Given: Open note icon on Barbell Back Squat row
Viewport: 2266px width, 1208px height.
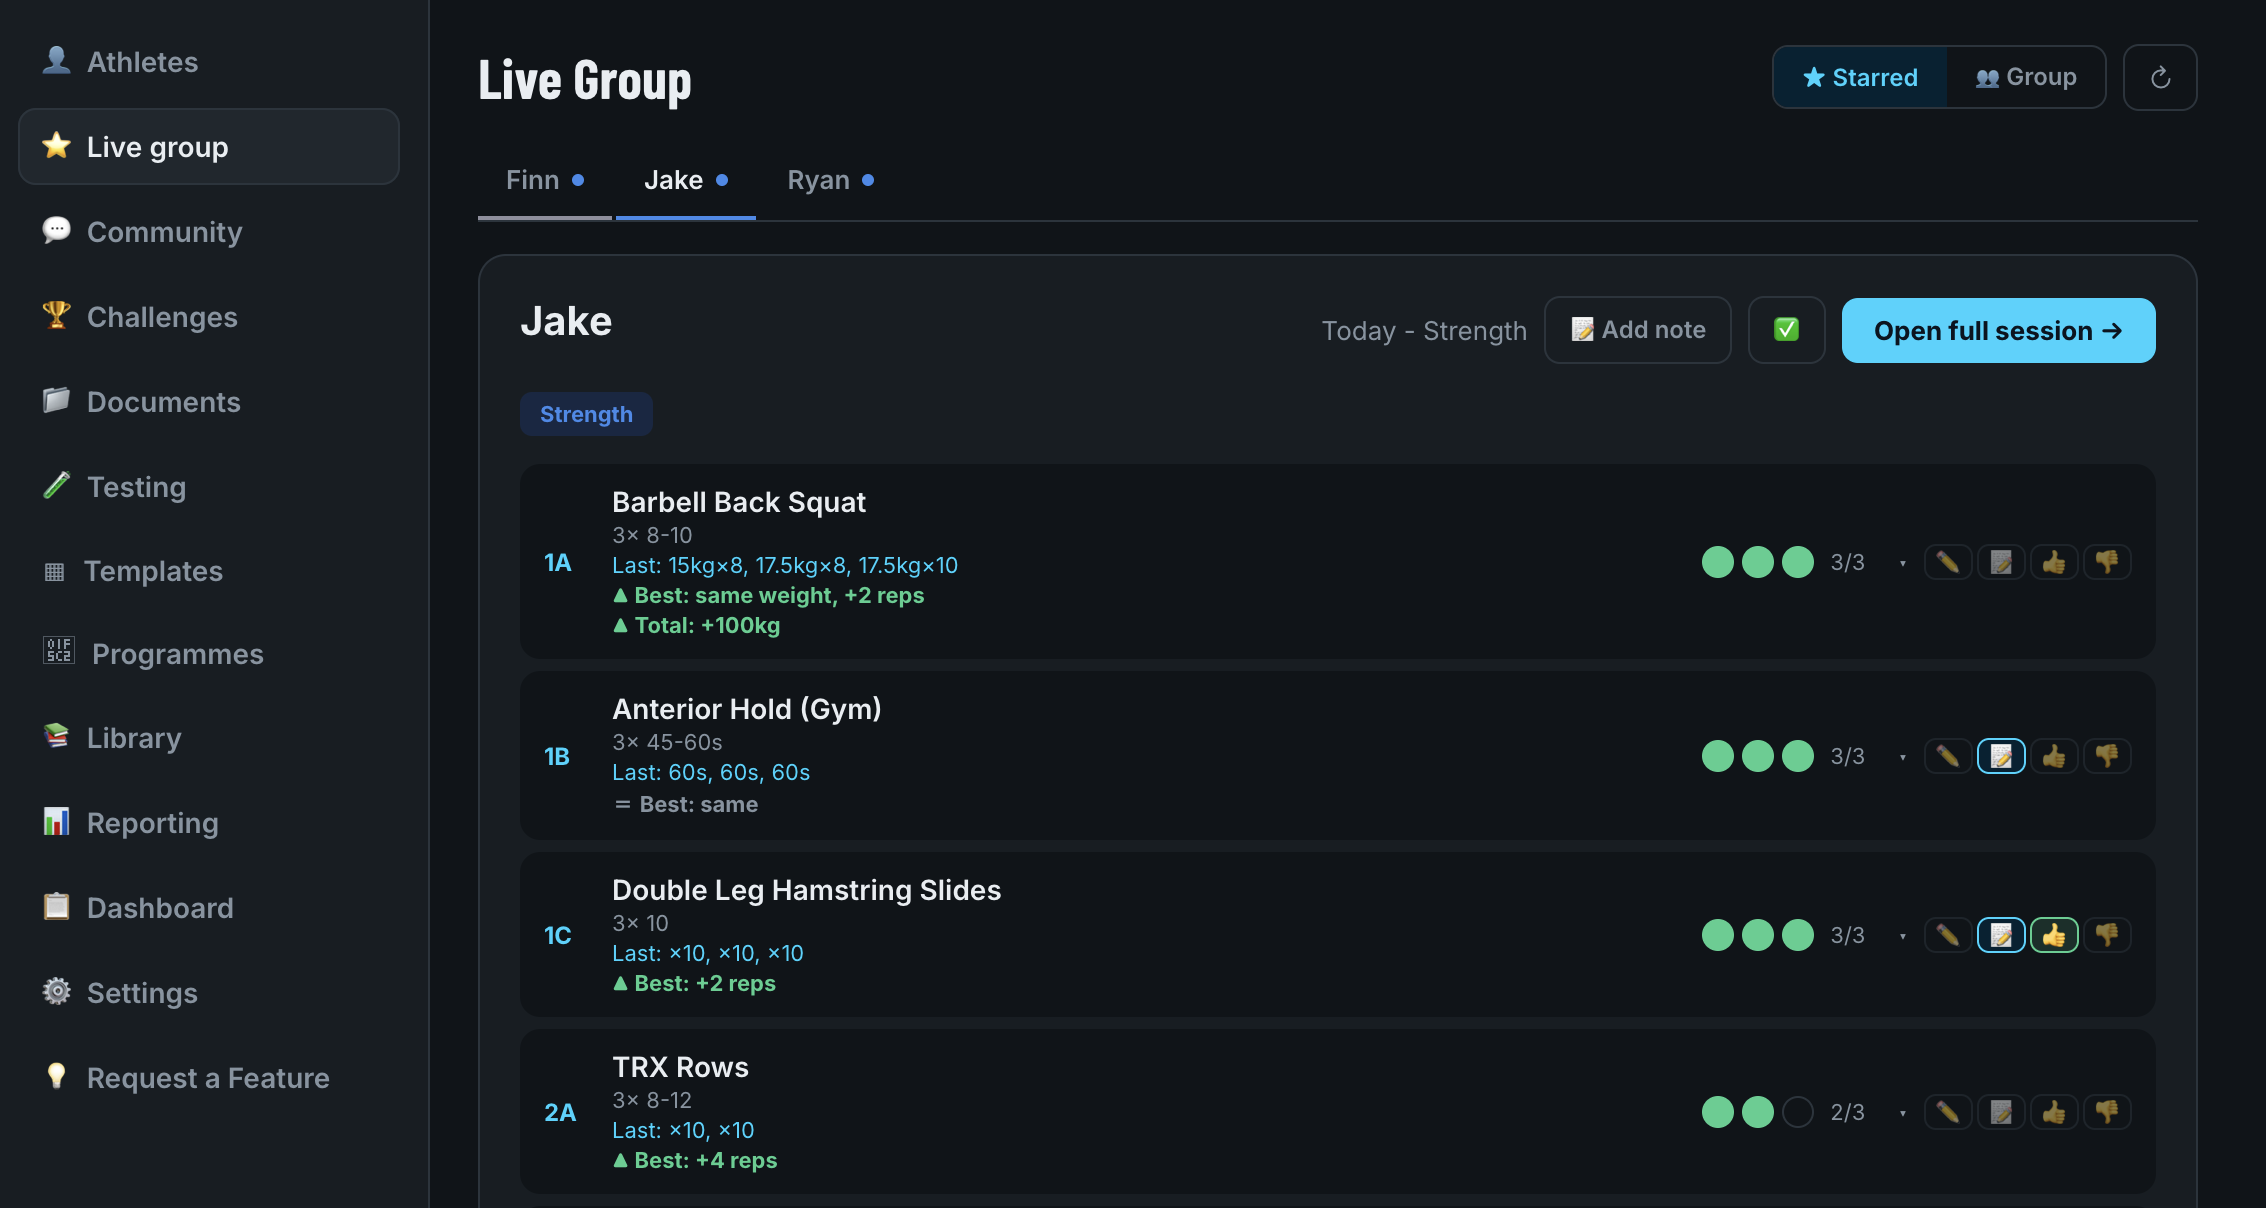Looking at the screenshot, I should tap(2001, 562).
